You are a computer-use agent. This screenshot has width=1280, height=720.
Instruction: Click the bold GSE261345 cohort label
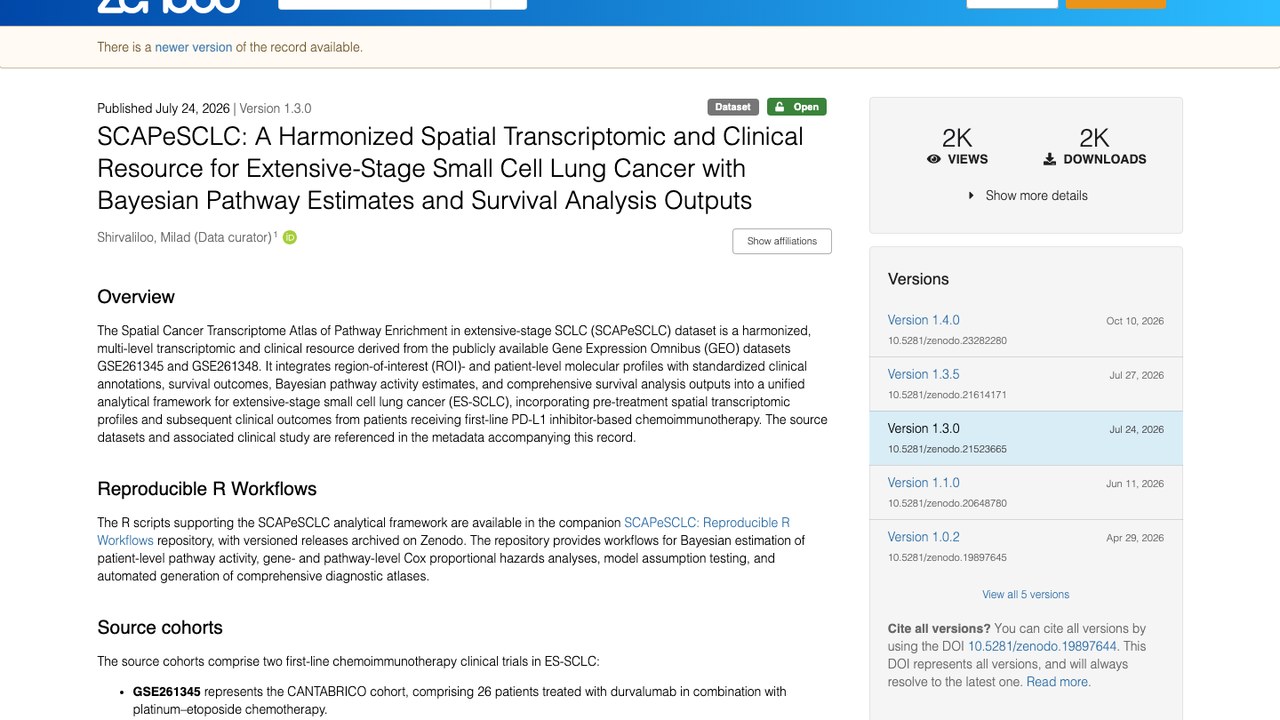tap(167, 691)
